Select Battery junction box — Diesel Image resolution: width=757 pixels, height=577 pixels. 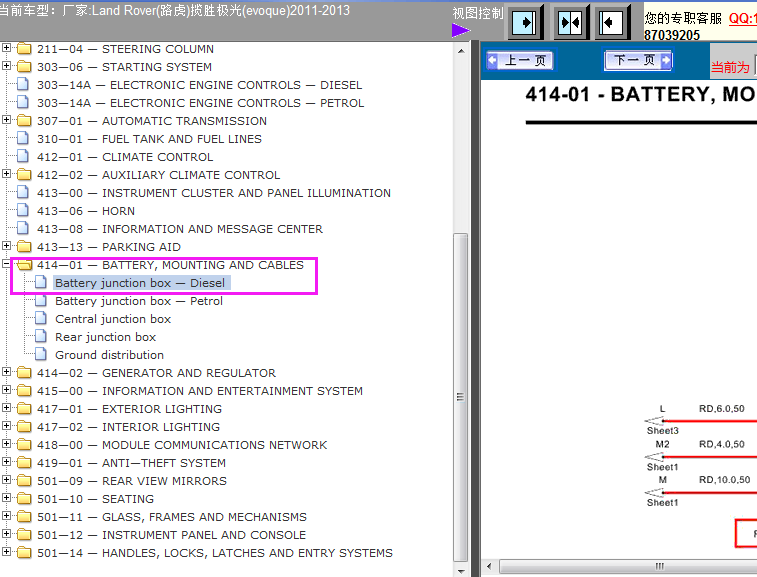point(140,283)
